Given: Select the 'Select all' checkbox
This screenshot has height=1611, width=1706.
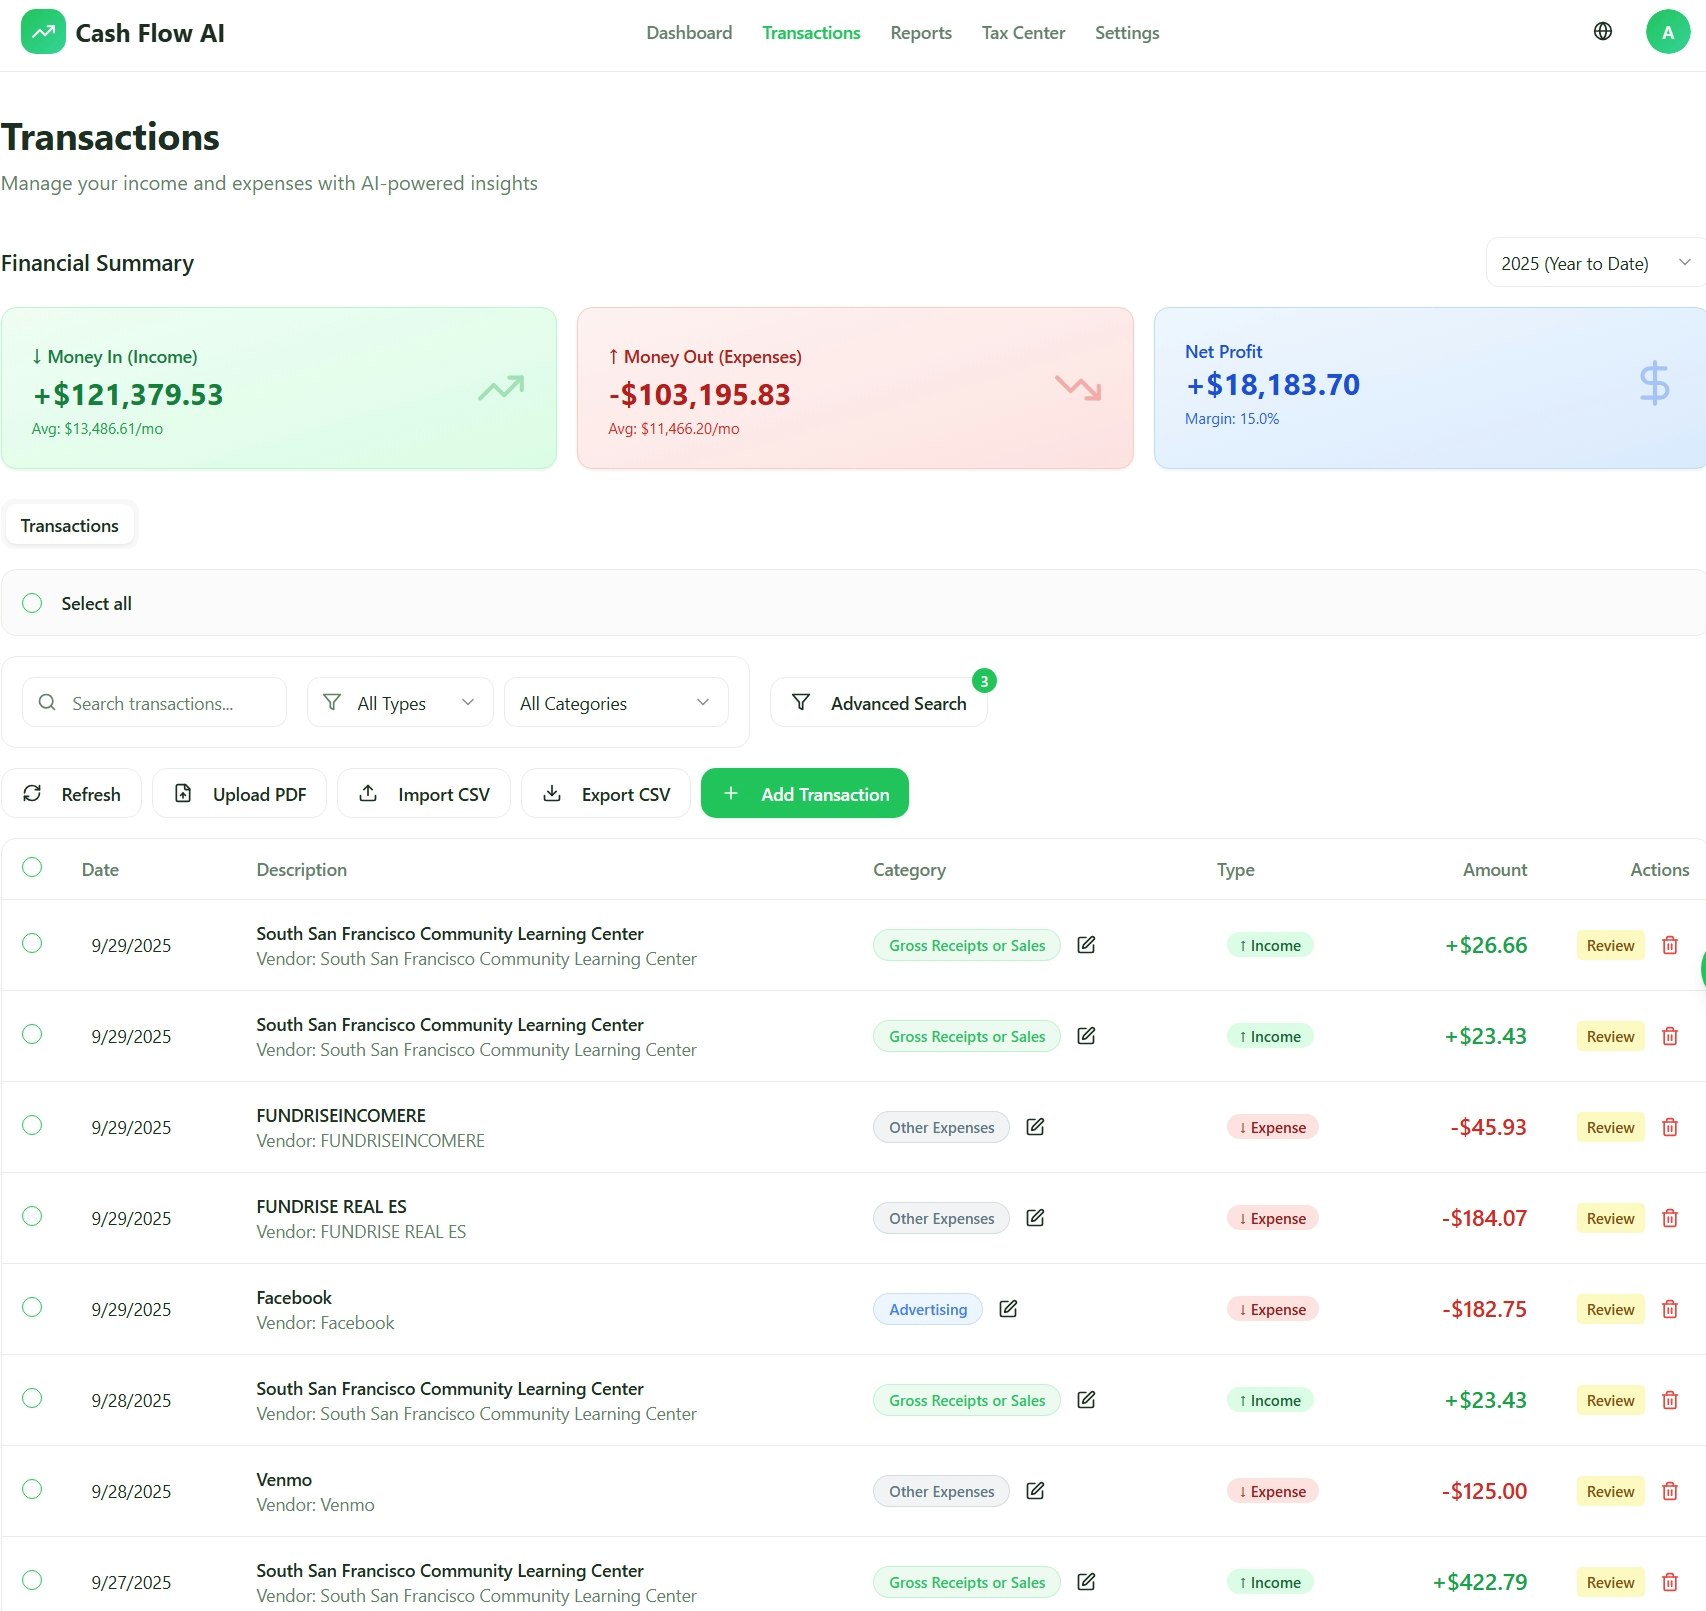Looking at the screenshot, I should [x=32, y=602].
